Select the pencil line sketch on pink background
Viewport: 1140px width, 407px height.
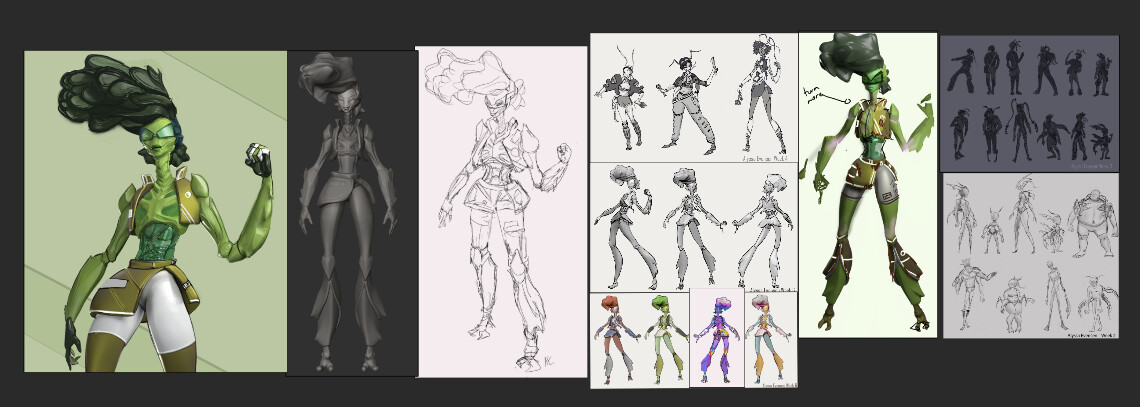click(x=502, y=212)
